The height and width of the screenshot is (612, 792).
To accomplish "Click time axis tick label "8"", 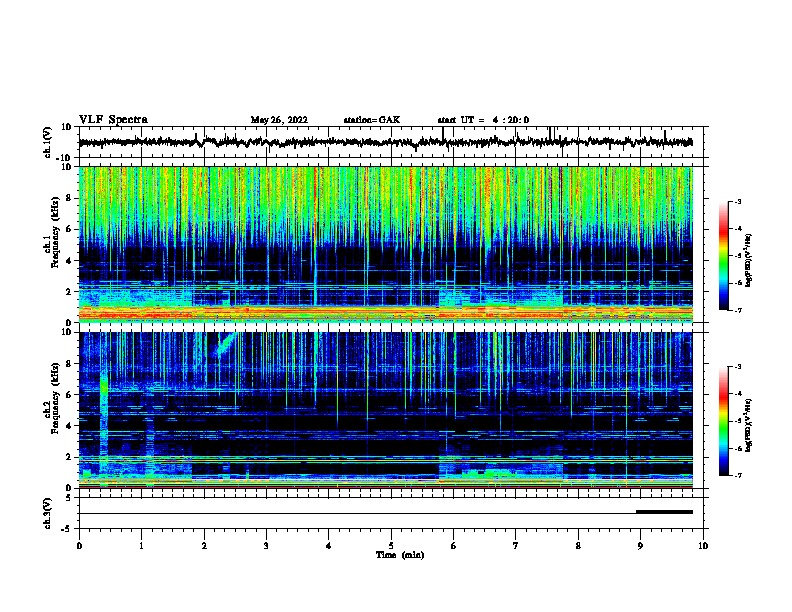I will [x=578, y=546].
